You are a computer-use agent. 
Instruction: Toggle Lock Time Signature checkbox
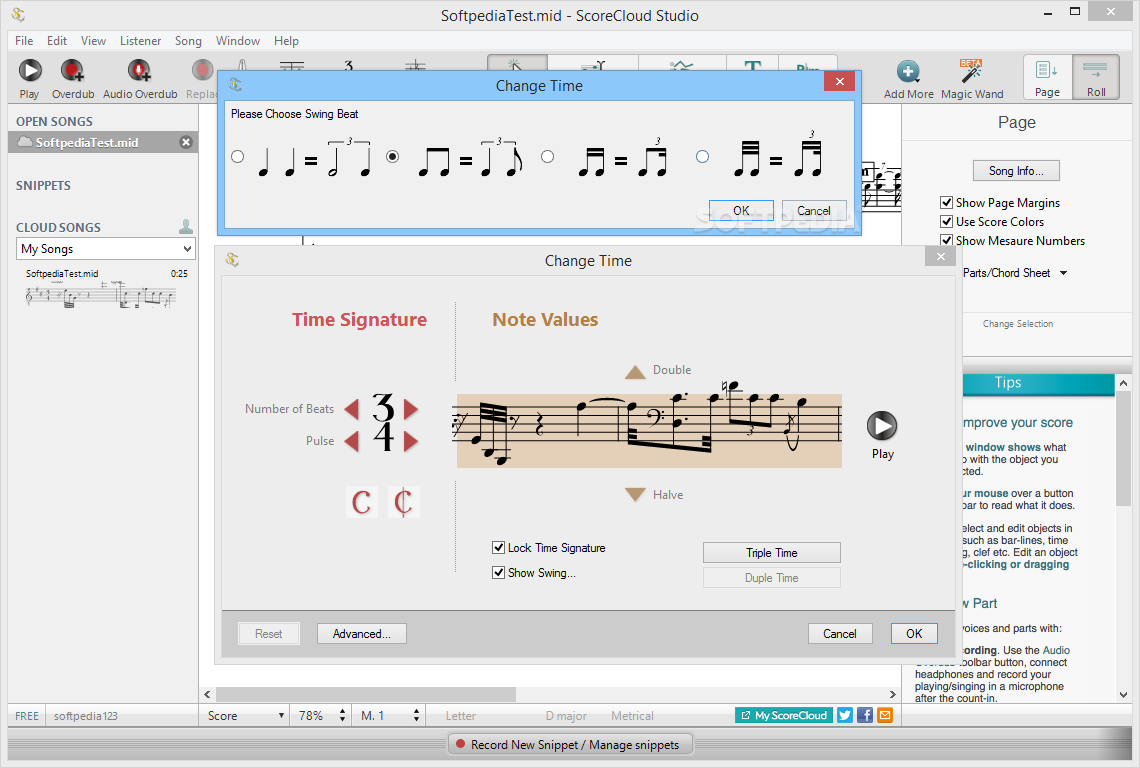[499, 548]
